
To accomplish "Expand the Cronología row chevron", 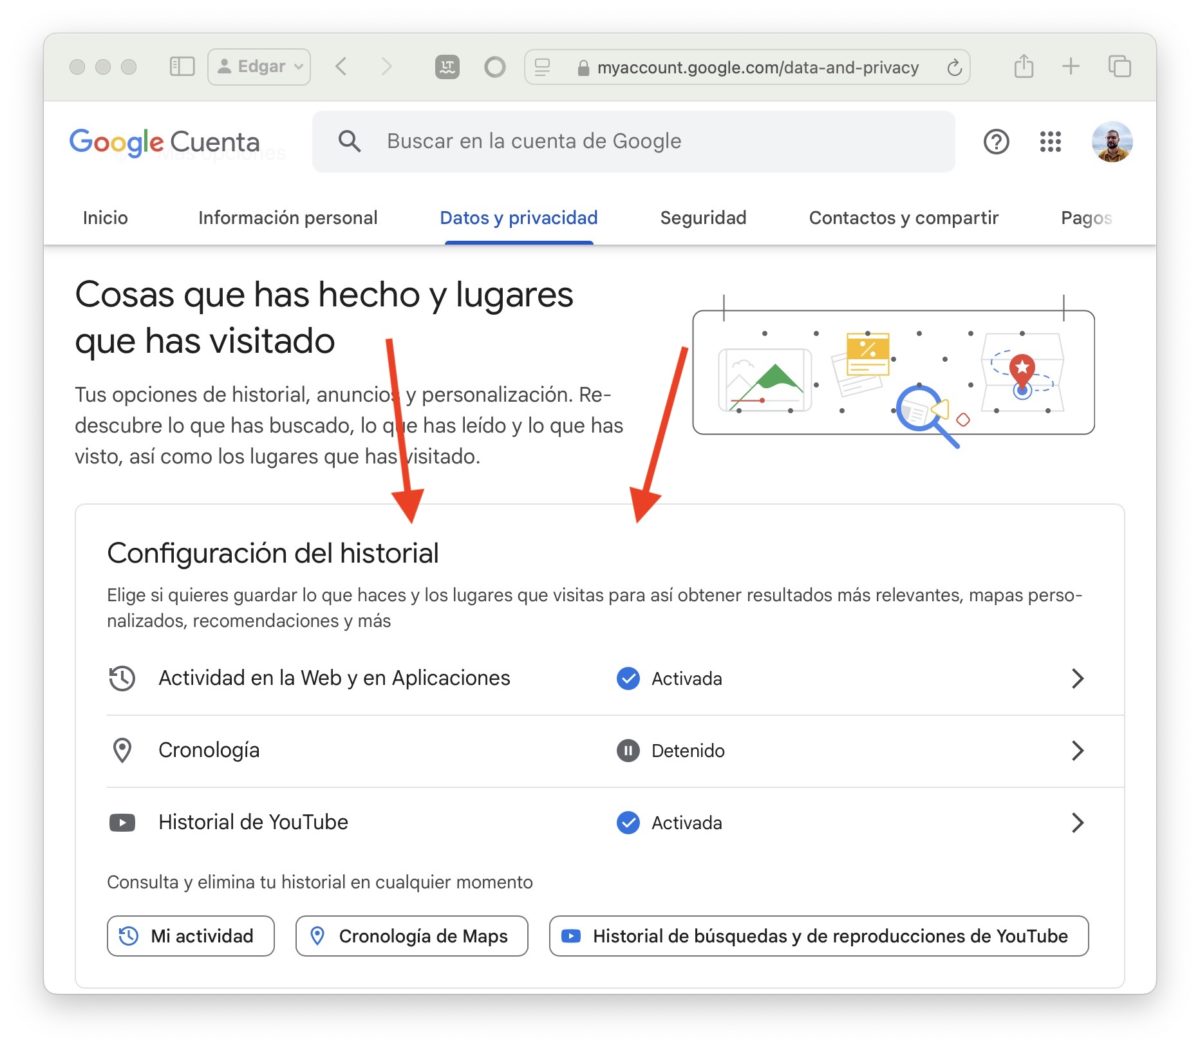I will click(1077, 751).
